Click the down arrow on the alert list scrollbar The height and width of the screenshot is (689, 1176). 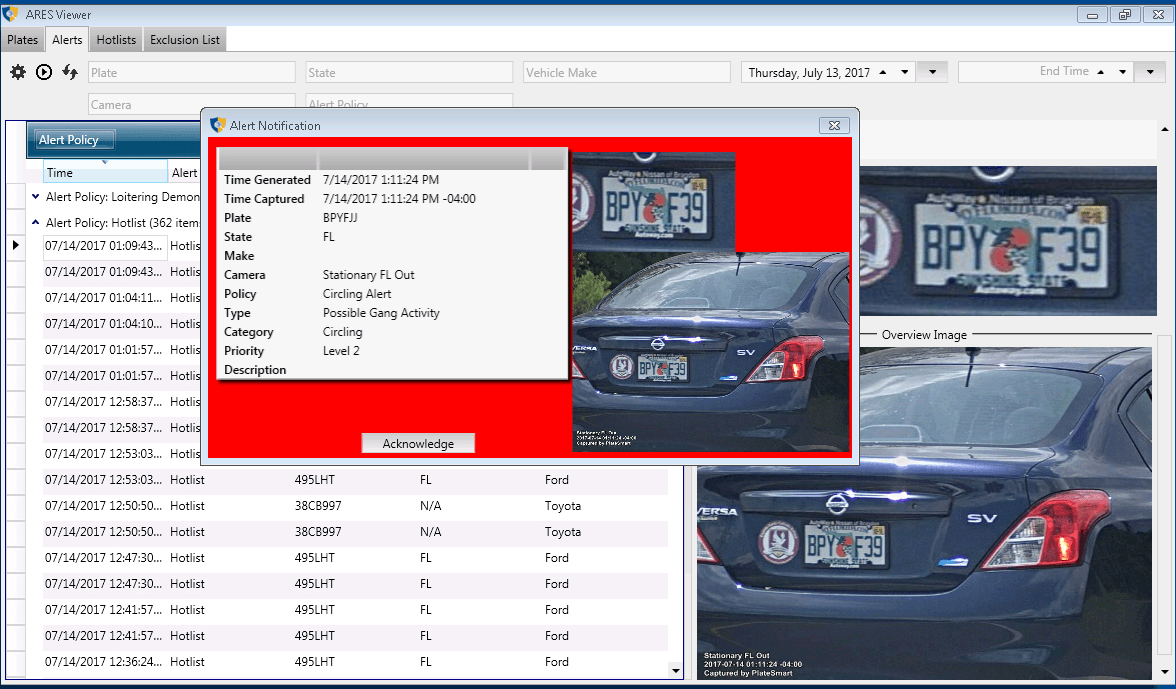[675, 671]
